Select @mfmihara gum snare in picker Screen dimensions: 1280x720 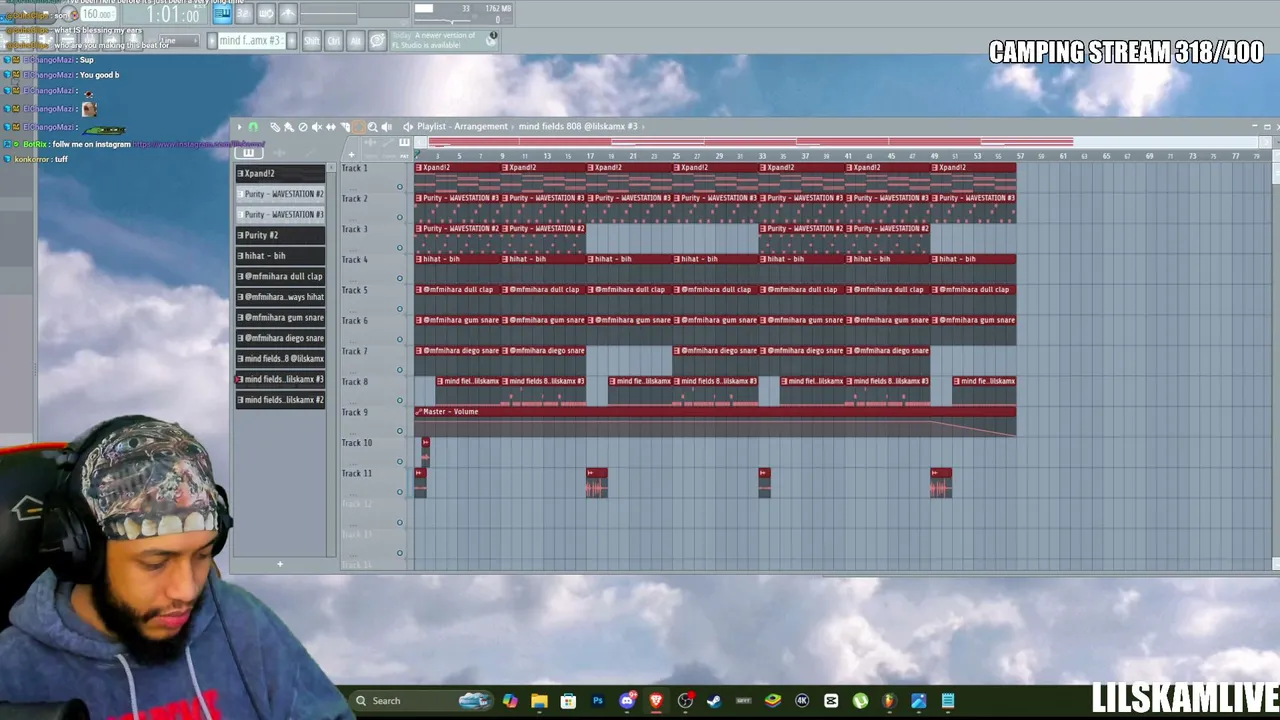pos(280,317)
